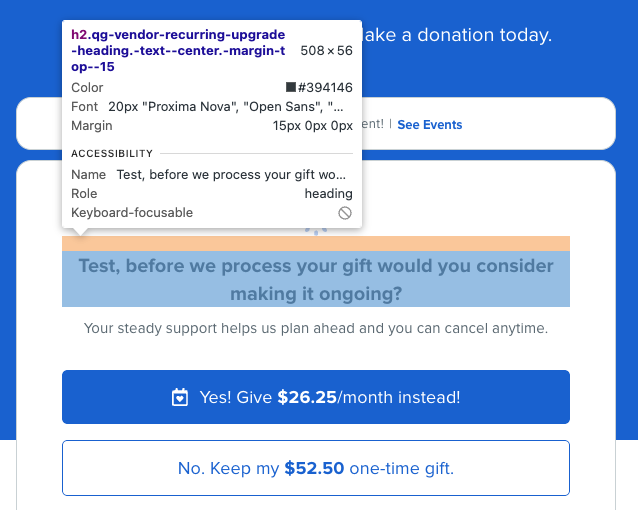Click the #394146 color swatch square
The image size is (638, 510).
pos(291,87)
